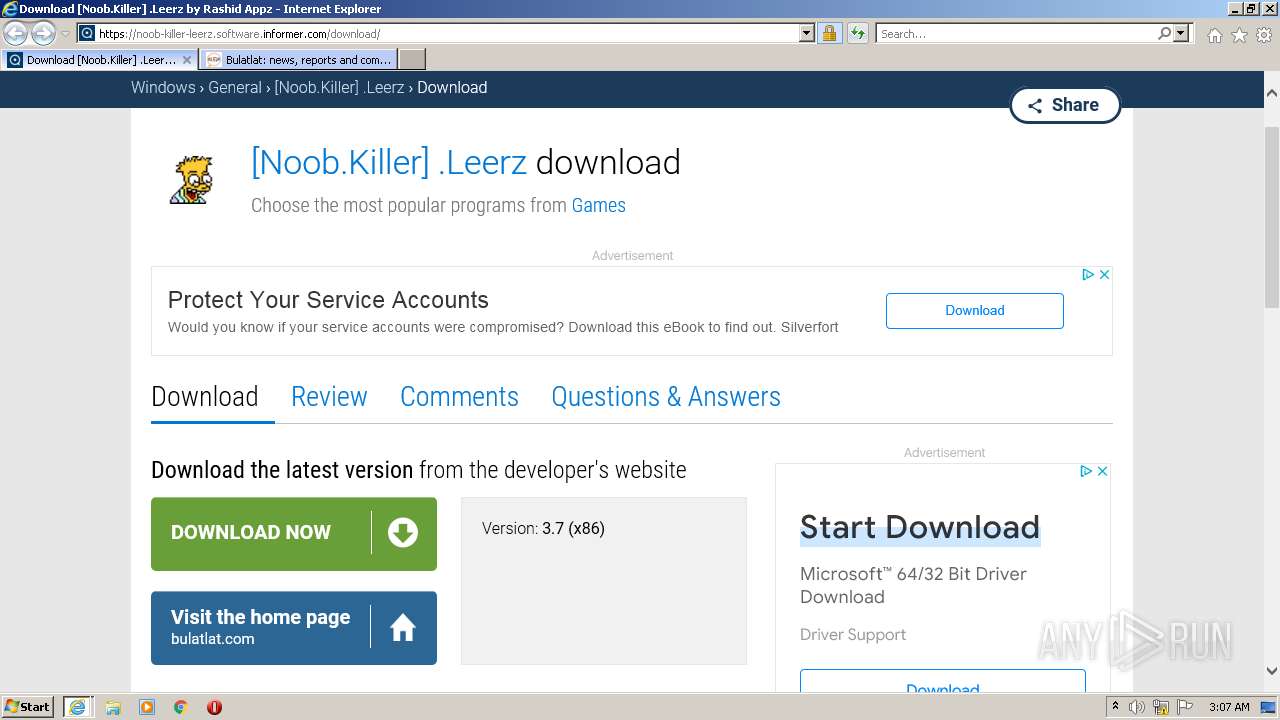The image size is (1280, 720).
Task: Open the Questions & Answers tab
Action: tap(666, 397)
